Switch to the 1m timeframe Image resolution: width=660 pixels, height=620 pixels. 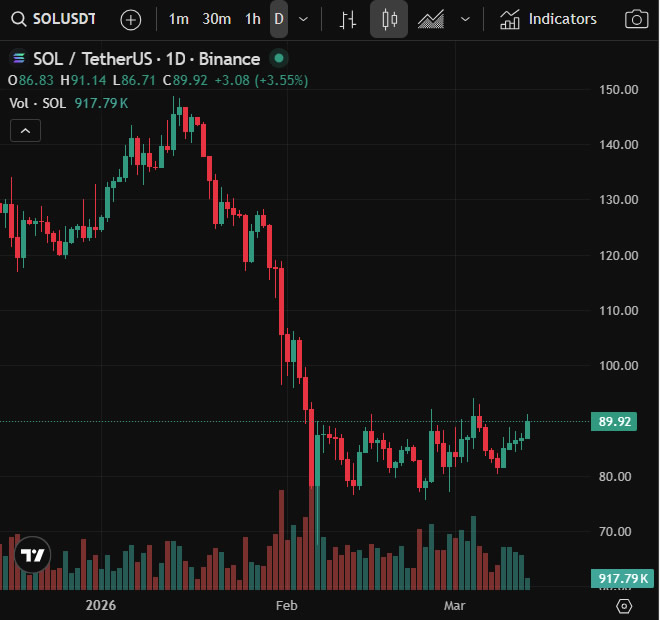179,19
